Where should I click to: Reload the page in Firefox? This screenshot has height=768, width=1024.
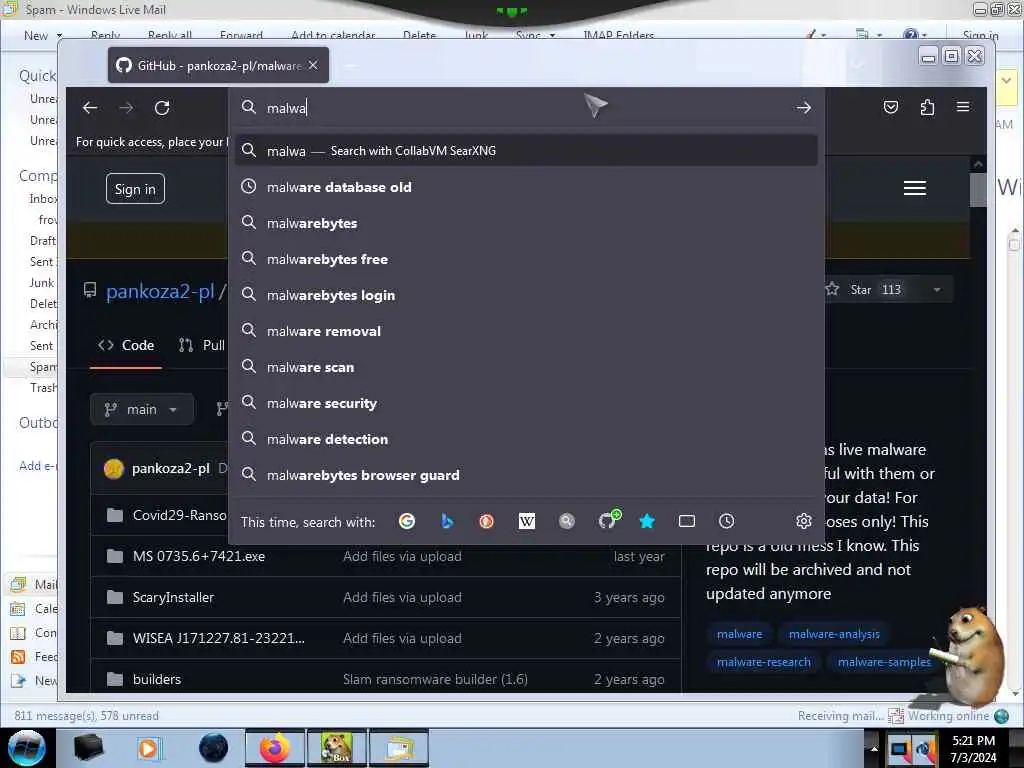[x=162, y=108]
